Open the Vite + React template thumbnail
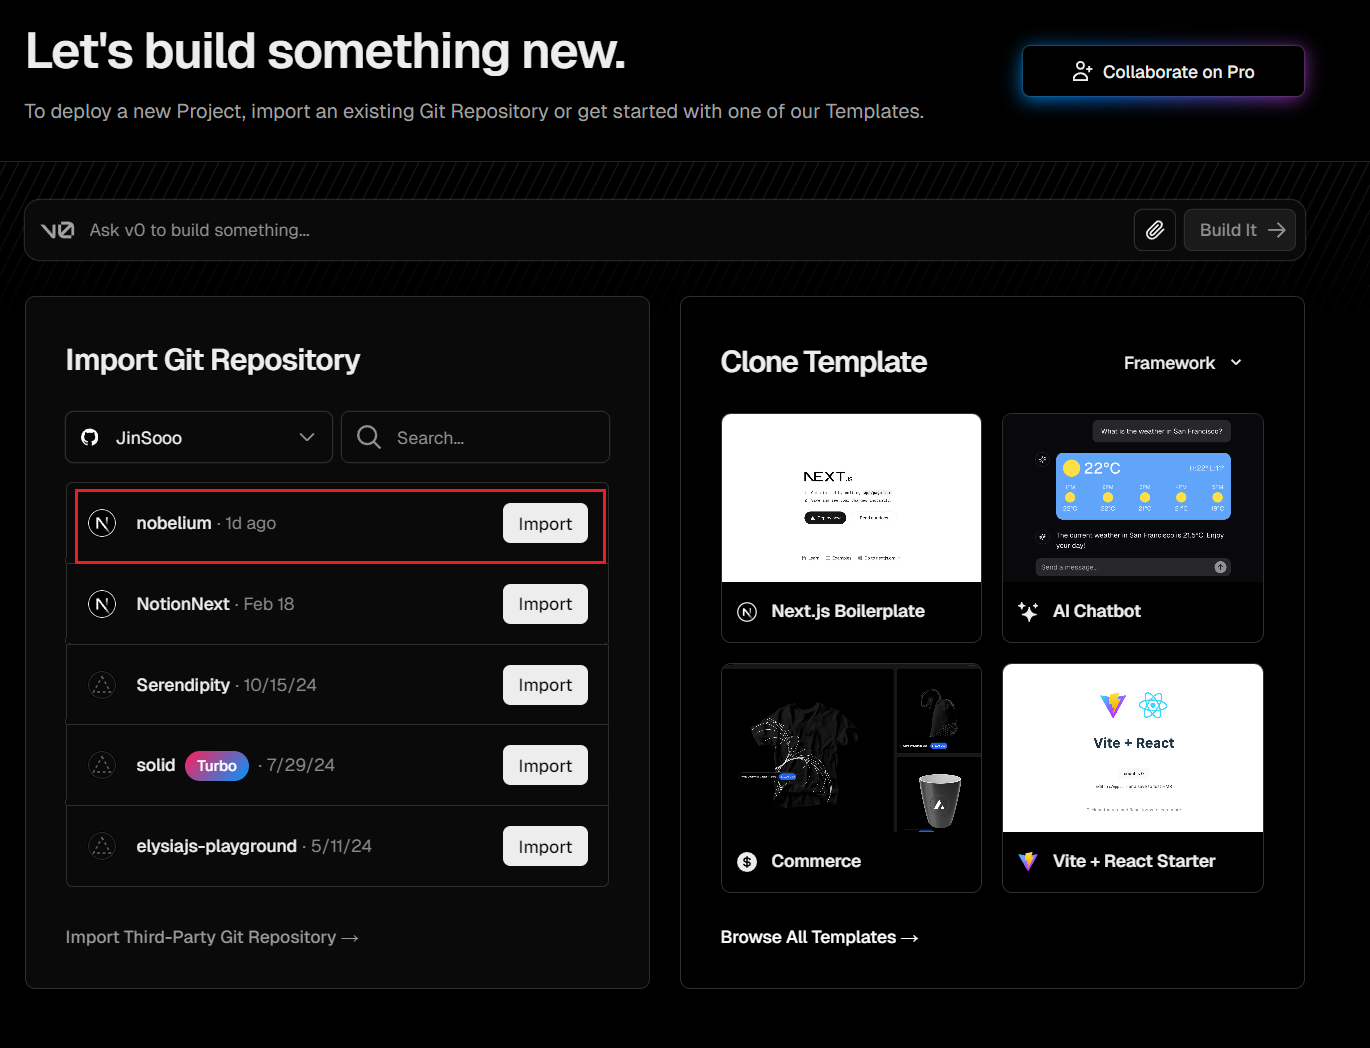The height and width of the screenshot is (1048, 1370). point(1133,748)
